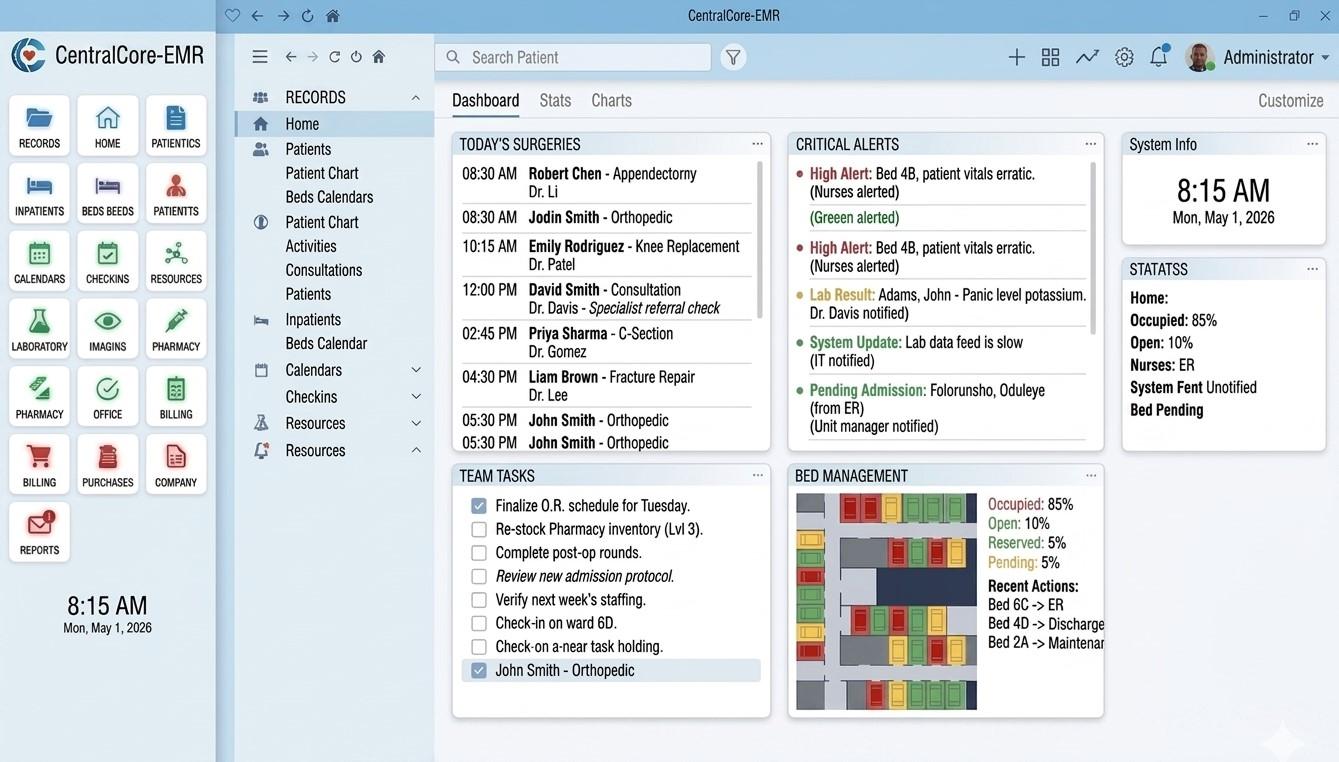Select Beds Calendars in sidebar
Viewport: 1339px width, 762px height.
click(x=329, y=197)
